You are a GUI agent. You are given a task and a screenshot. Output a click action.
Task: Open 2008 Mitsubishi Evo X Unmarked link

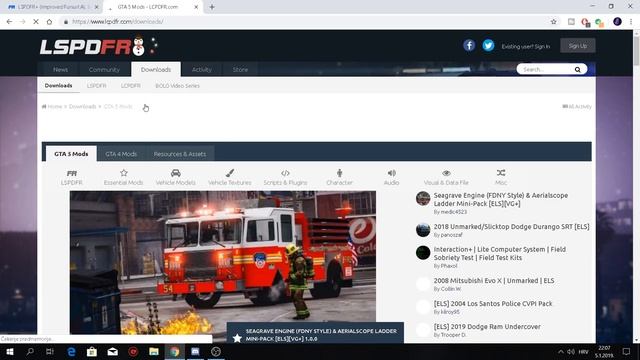click(494, 280)
